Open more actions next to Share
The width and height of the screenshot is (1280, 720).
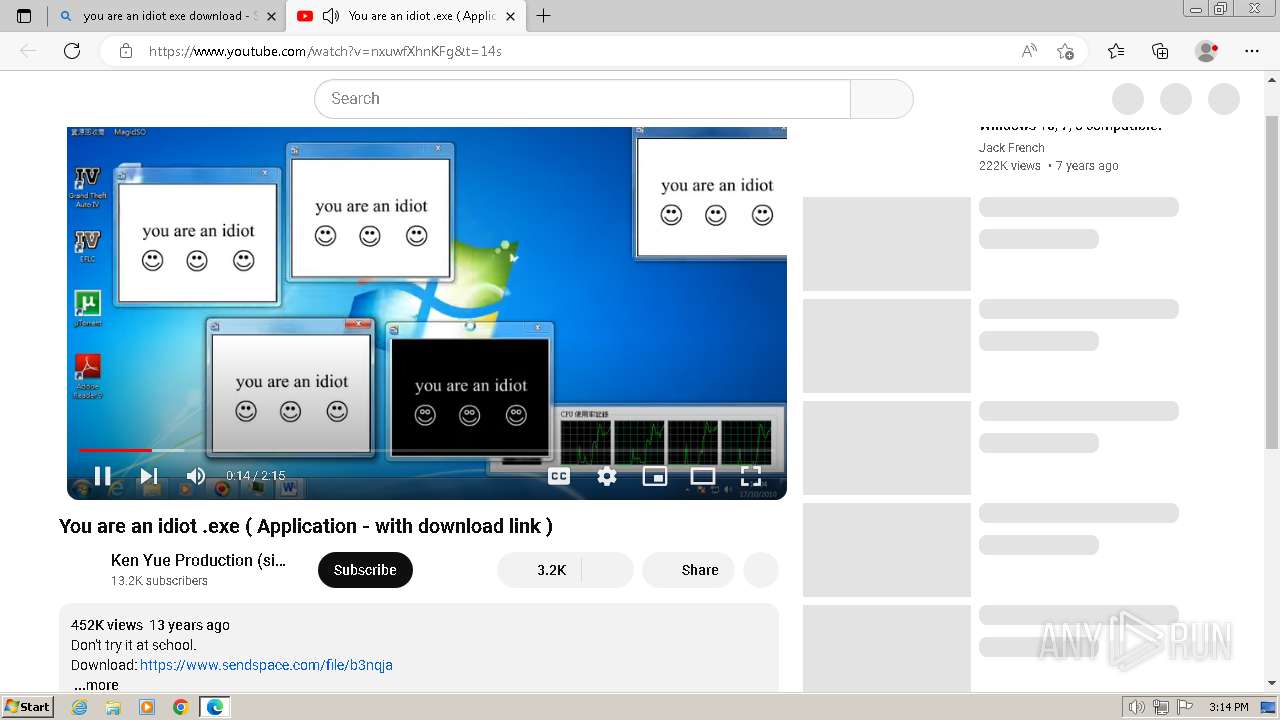[761, 570]
